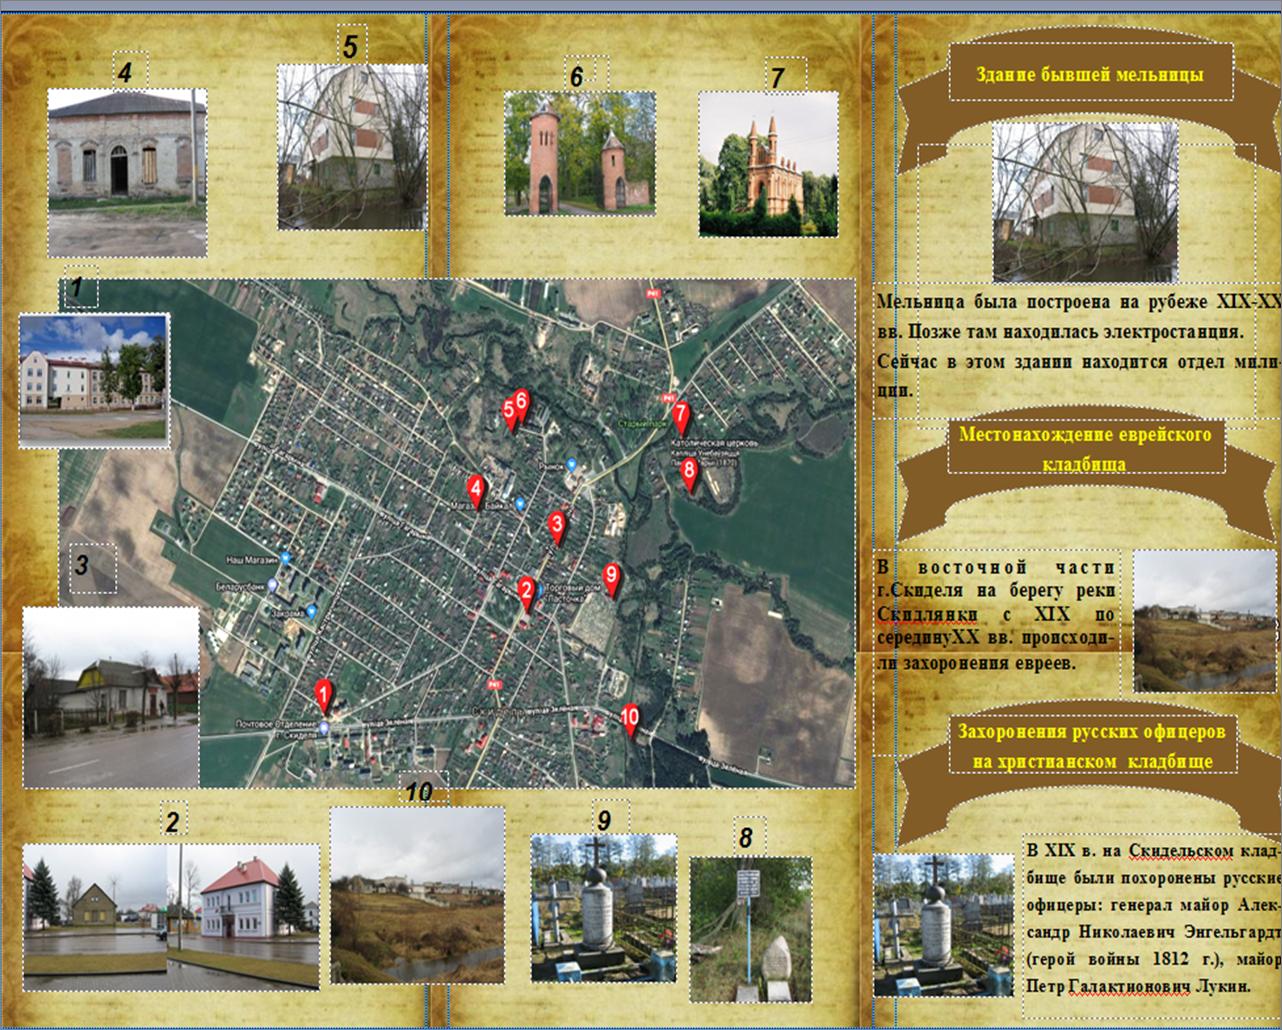Click the number label '5' text box
This screenshot has height=1030, width=1282.
[x=351, y=46]
